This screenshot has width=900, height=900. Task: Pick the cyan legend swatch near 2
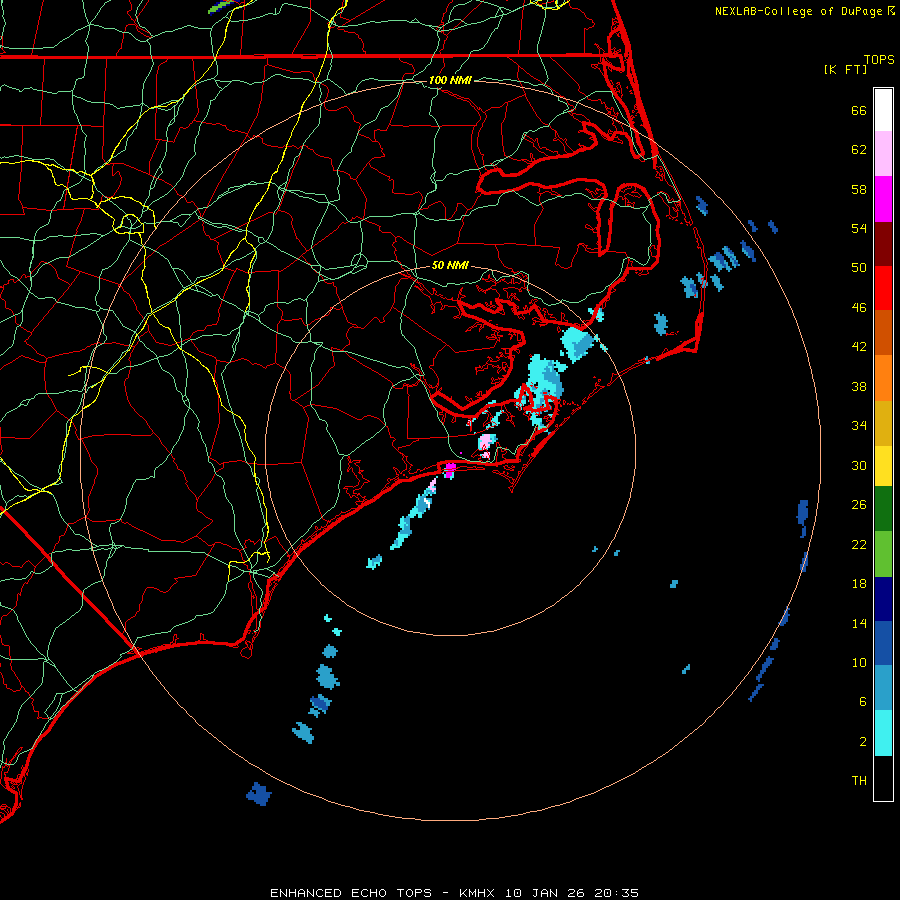tap(883, 733)
